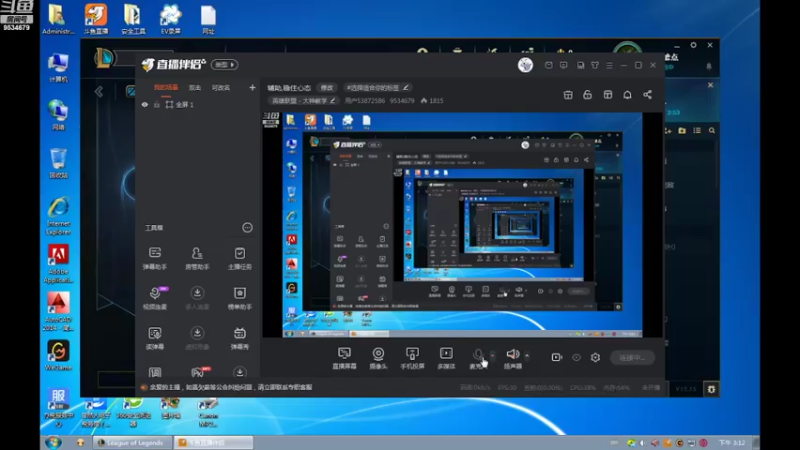This screenshot has width=800, height=450.
Task: Click the third icon in top-right toolbar
Action: [x=608, y=95]
